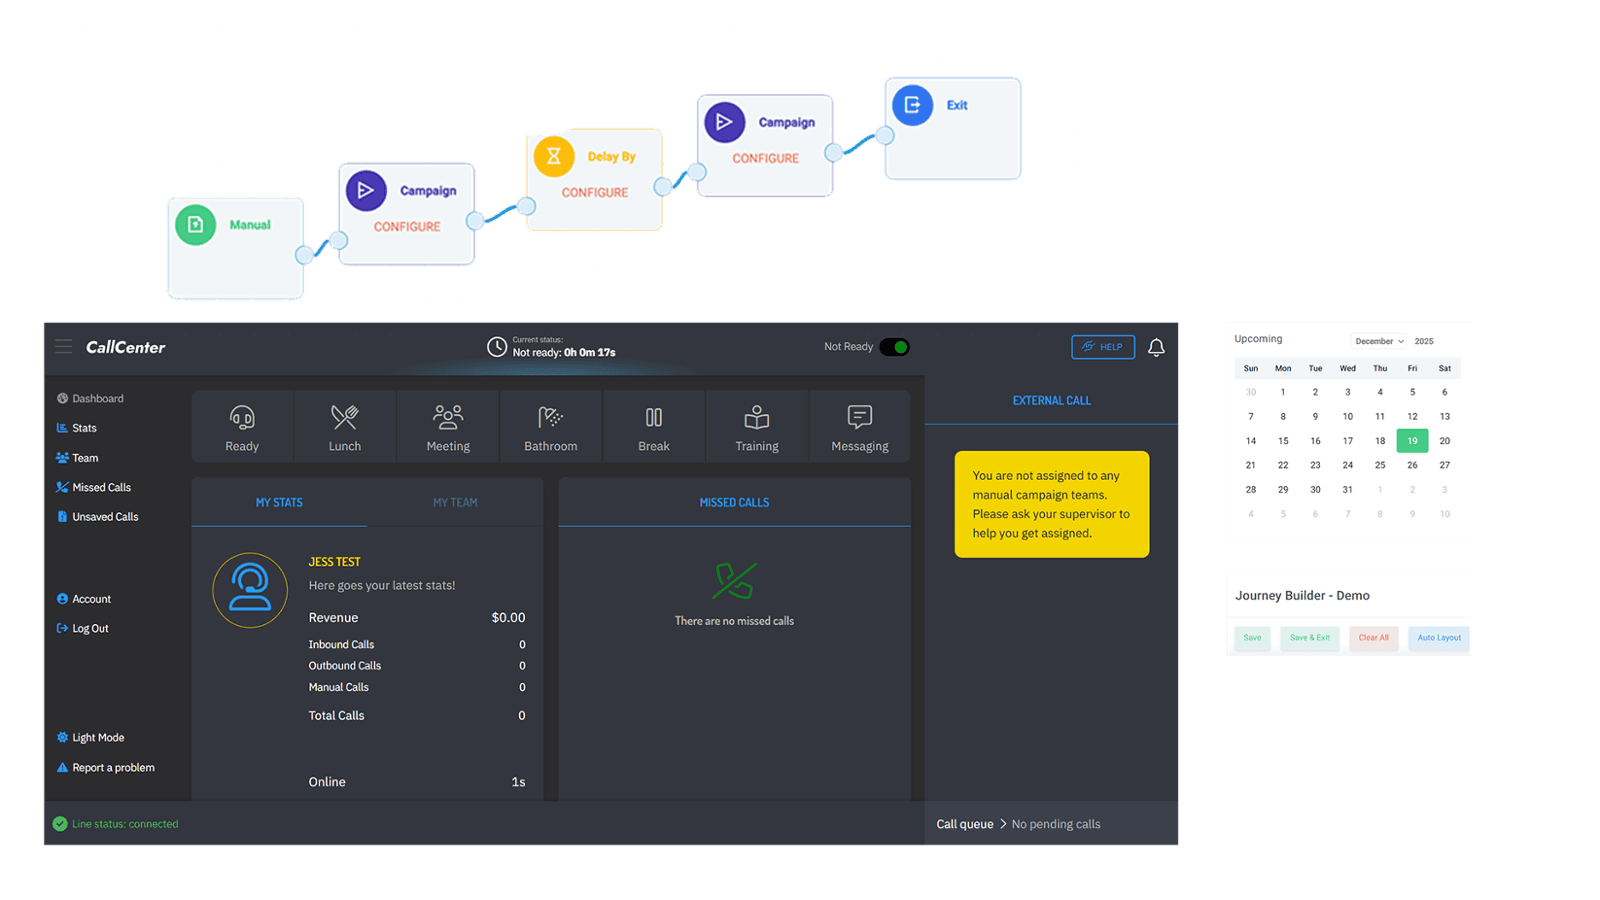Click the Delay By hourglass icon
This screenshot has width=1600, height=900.
tap(554, 157)
